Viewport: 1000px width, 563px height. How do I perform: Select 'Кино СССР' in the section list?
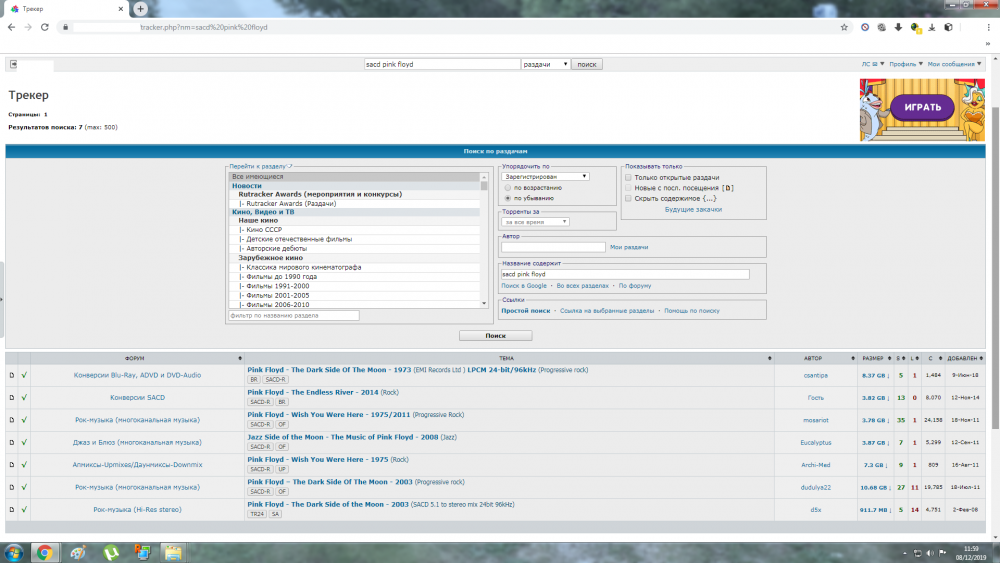point(264,230)
